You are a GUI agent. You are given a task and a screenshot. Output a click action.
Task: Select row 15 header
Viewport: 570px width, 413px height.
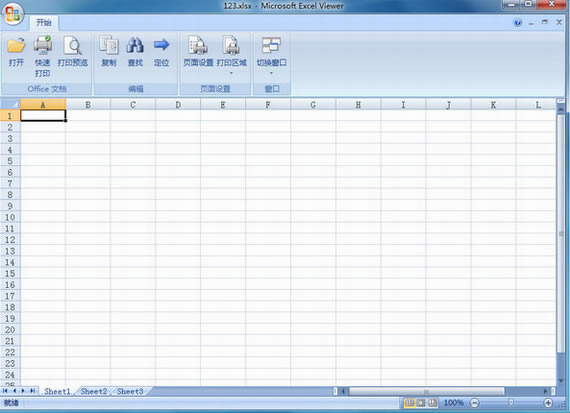10,273
